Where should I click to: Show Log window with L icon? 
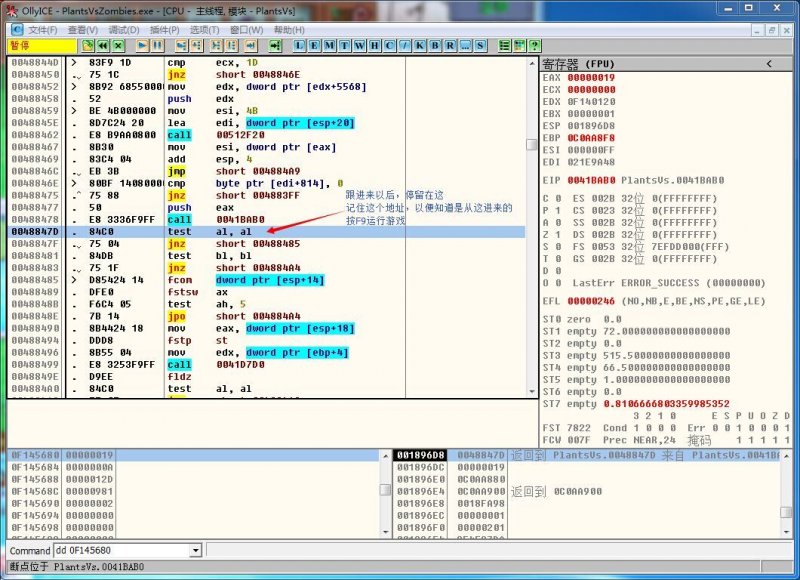tap(299, 46)
